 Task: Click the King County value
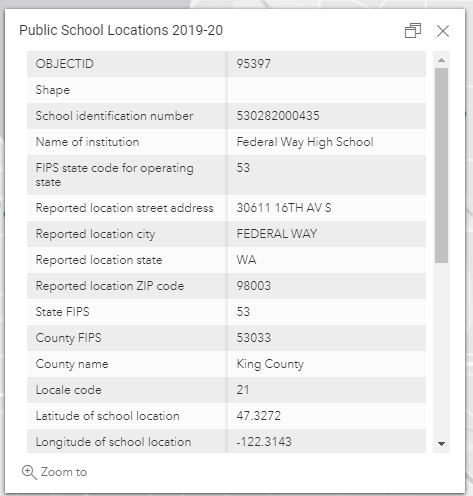270,364
